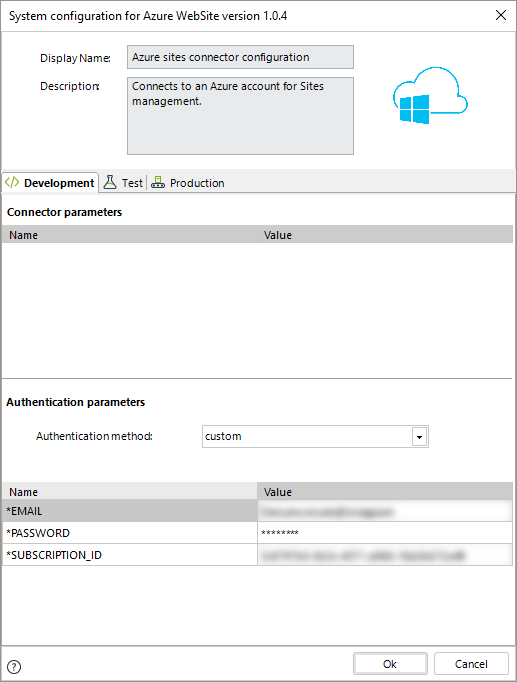Image resolution: width=517 pixels, height=682 pixels.
Task: Close the System configuration dialog
Action: 501,15
